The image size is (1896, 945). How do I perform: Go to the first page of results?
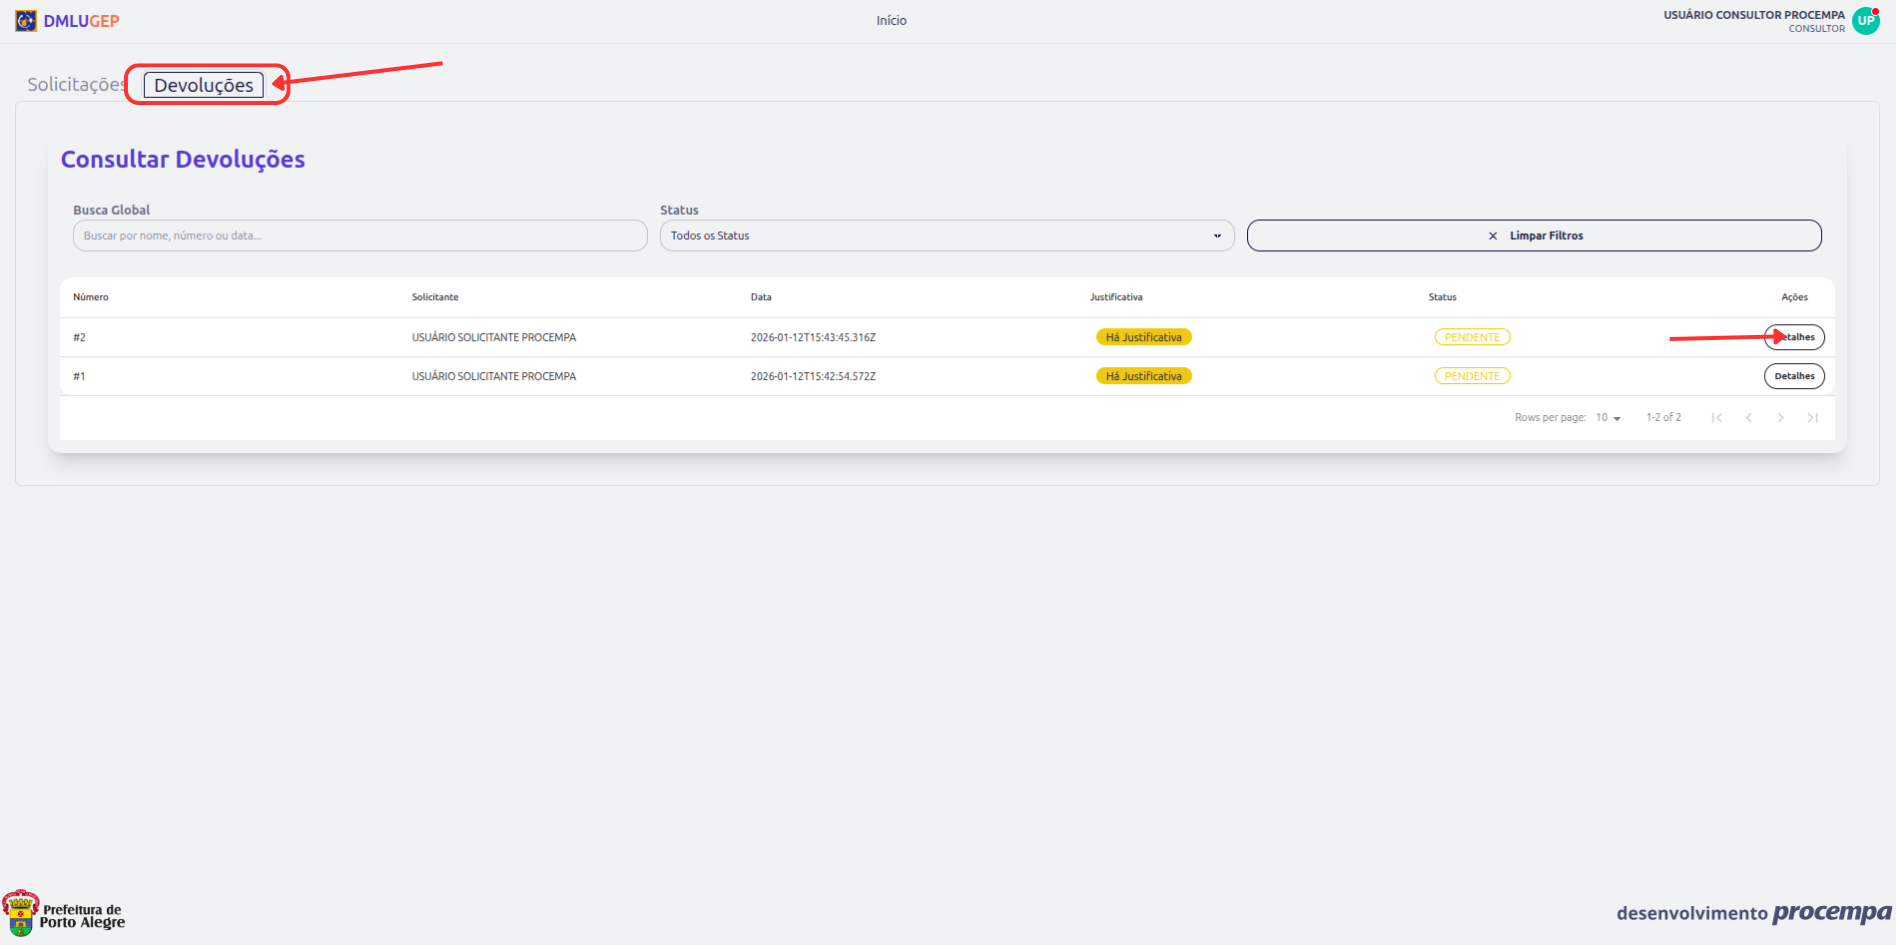[1716, 418]
